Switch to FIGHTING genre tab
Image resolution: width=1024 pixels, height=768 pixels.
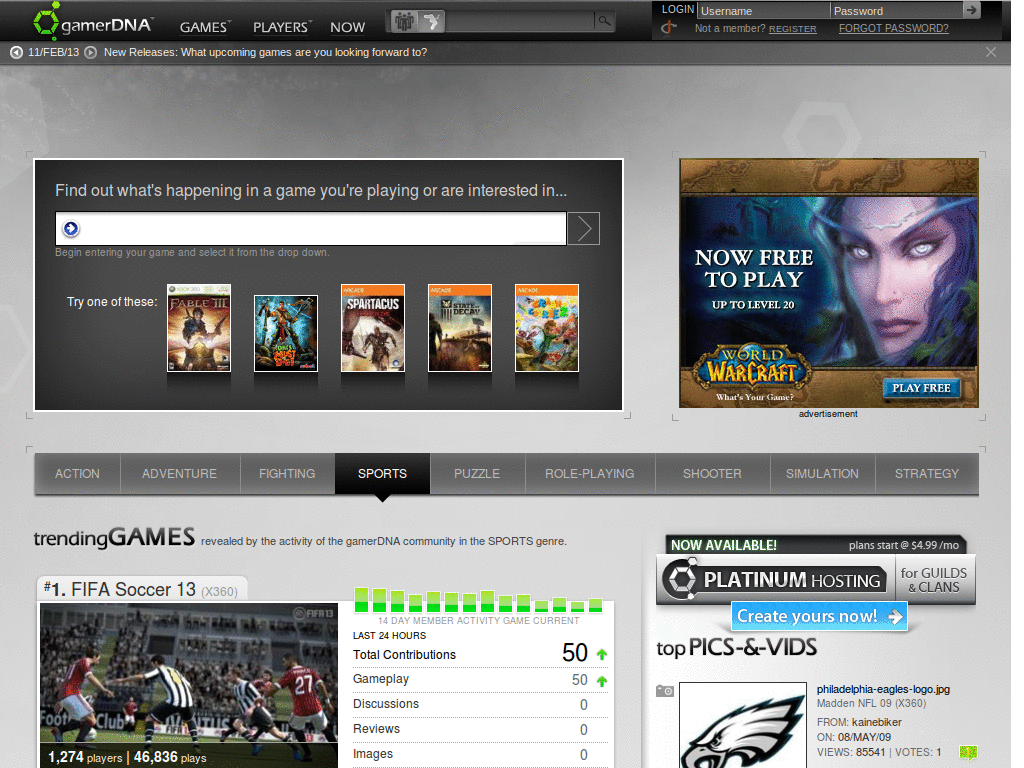[287, 473]
